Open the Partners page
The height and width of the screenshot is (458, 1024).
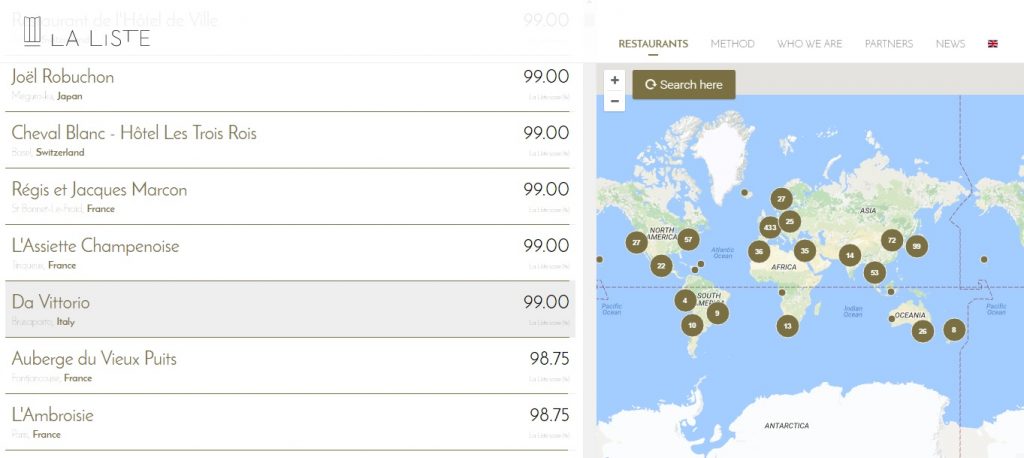coord(888,44)
